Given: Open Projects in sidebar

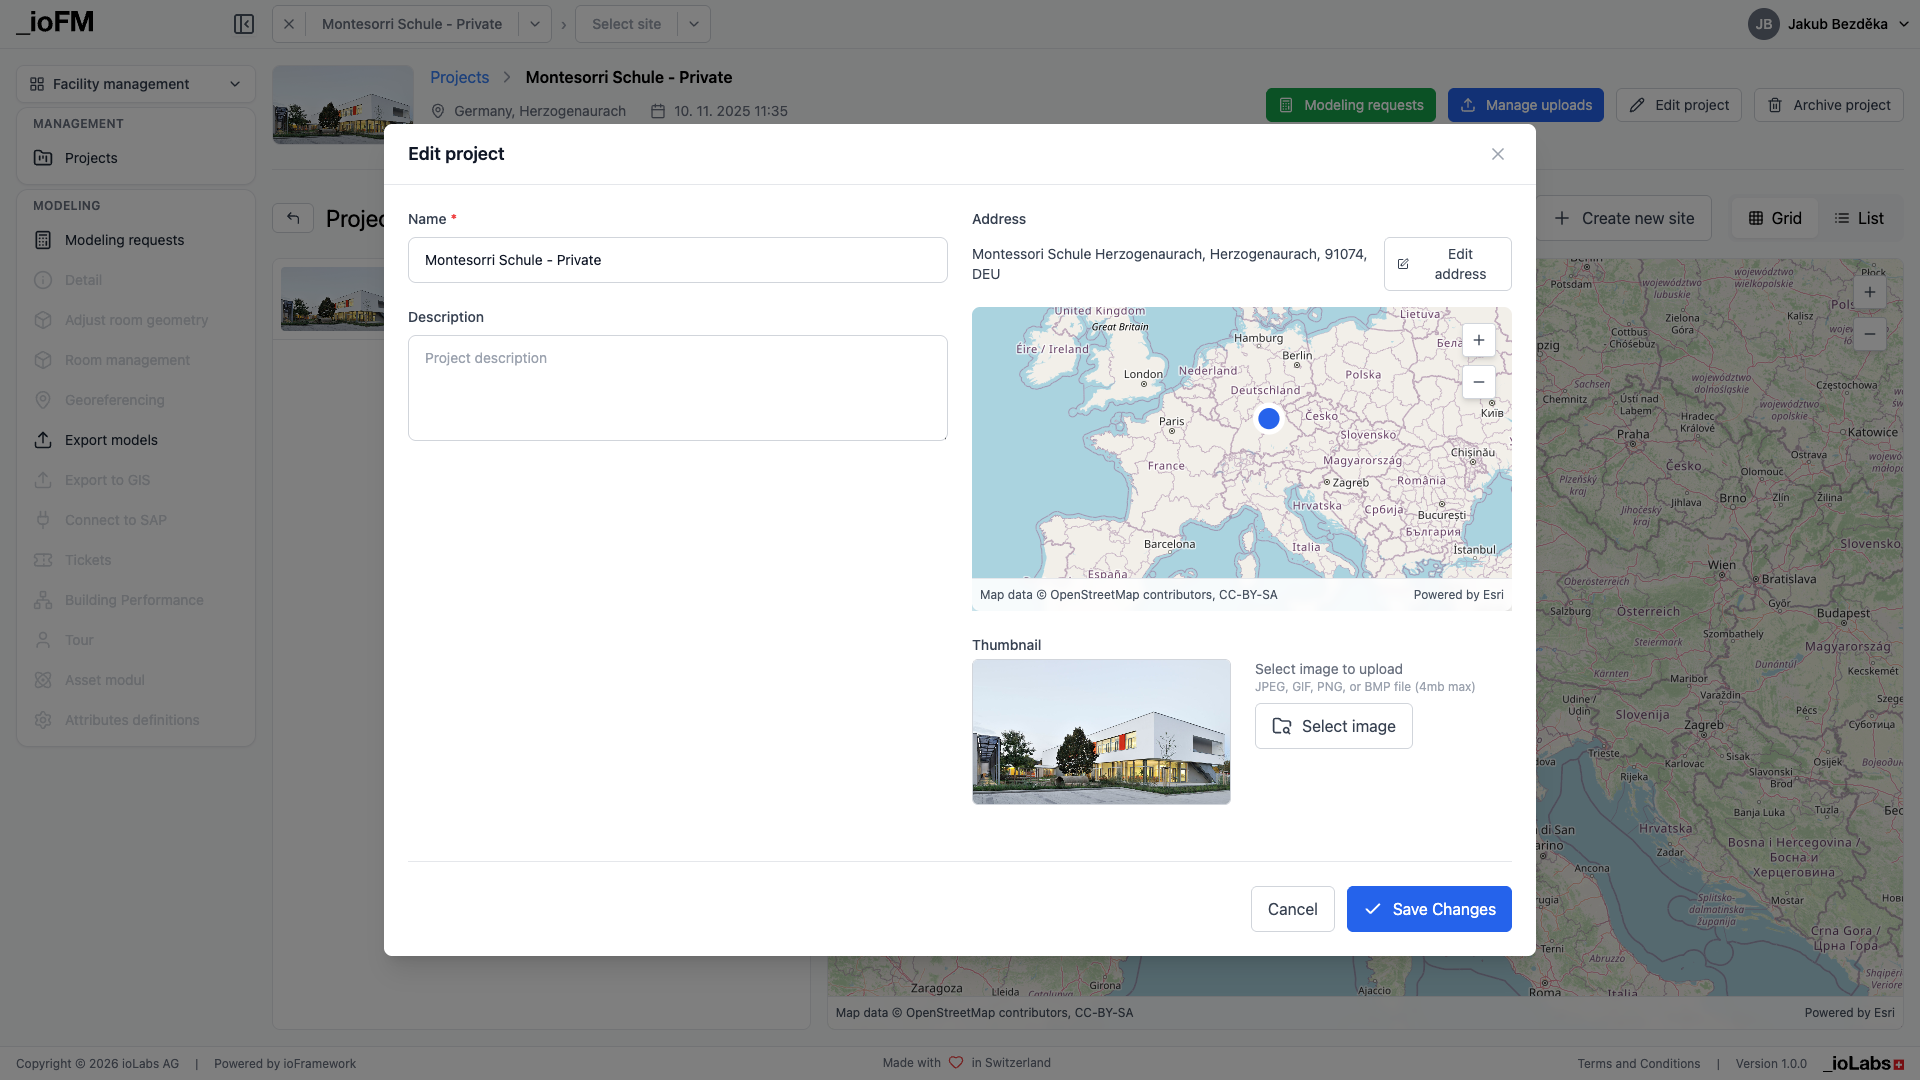Looking at the screenshot, I should (x=91, y=158).
